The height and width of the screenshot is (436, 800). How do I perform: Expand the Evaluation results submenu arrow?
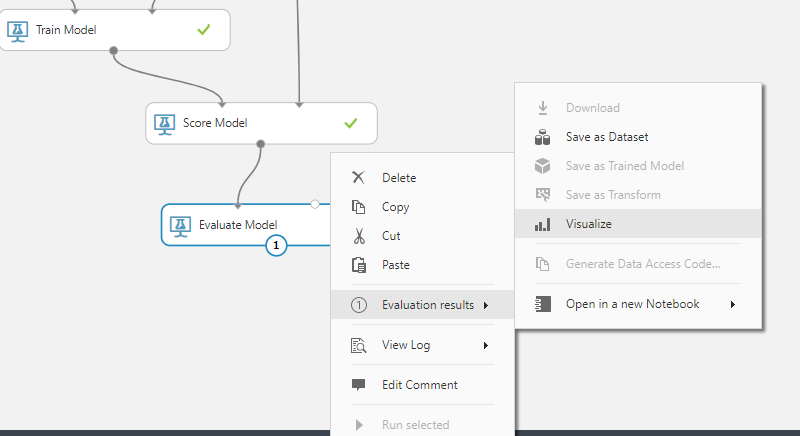click(x=486, y=305)
